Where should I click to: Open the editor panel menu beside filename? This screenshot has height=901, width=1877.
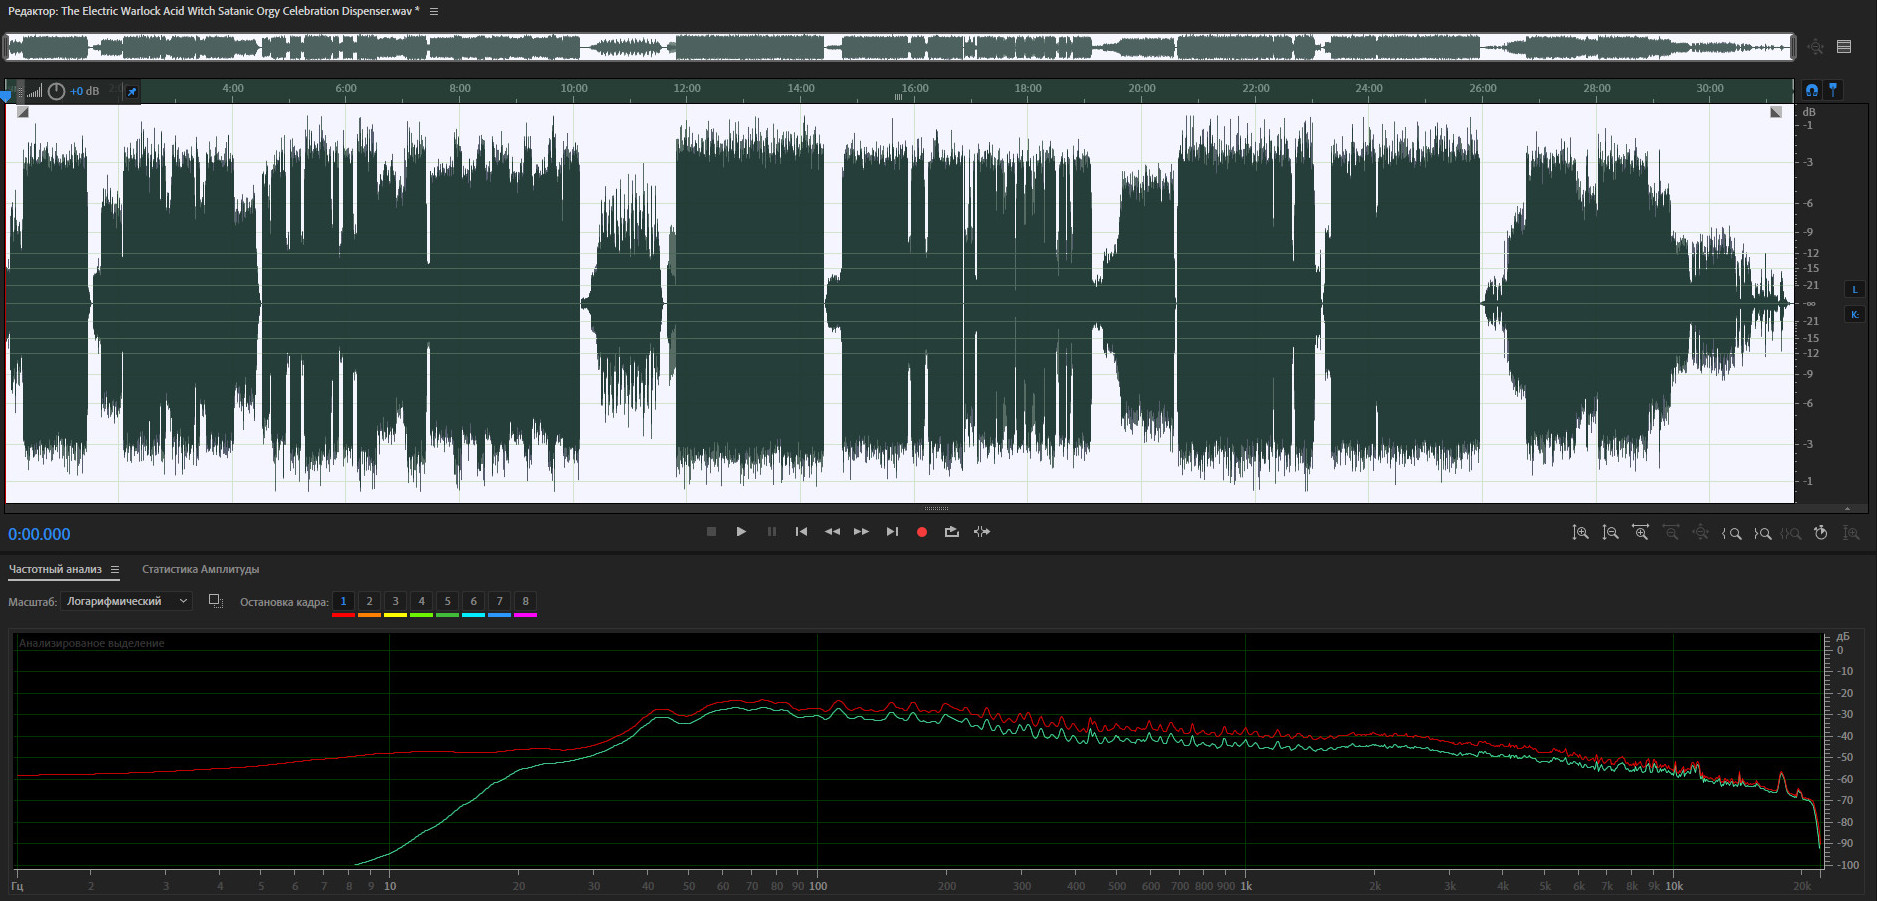click(434, 11)
